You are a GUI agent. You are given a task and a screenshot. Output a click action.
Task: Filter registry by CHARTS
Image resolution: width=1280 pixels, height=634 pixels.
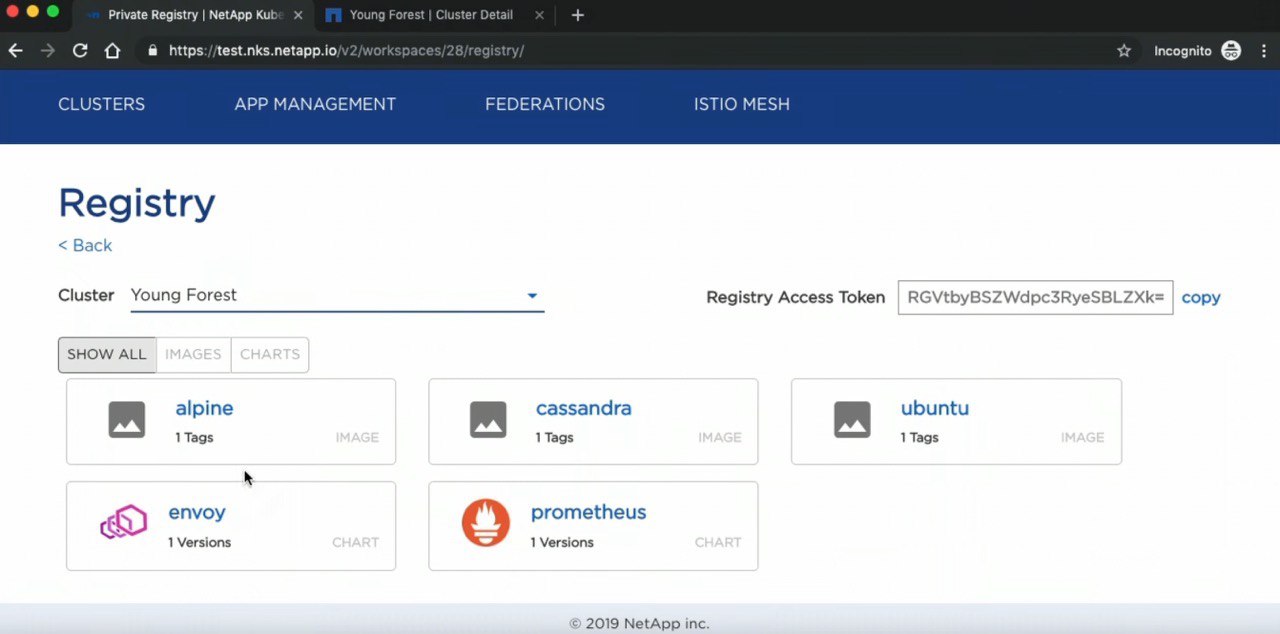click(x=270, y=354)
